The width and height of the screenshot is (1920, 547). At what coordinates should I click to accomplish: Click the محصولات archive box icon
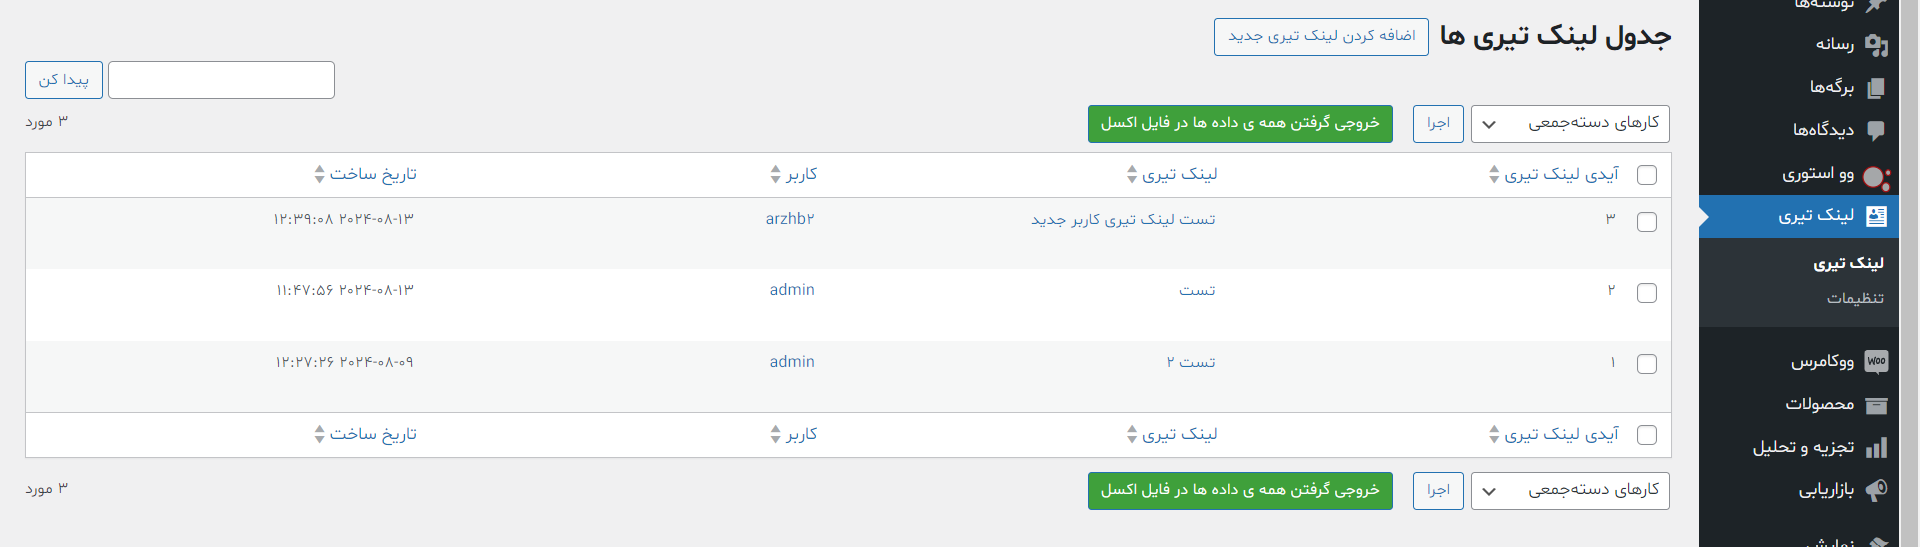1876,405
